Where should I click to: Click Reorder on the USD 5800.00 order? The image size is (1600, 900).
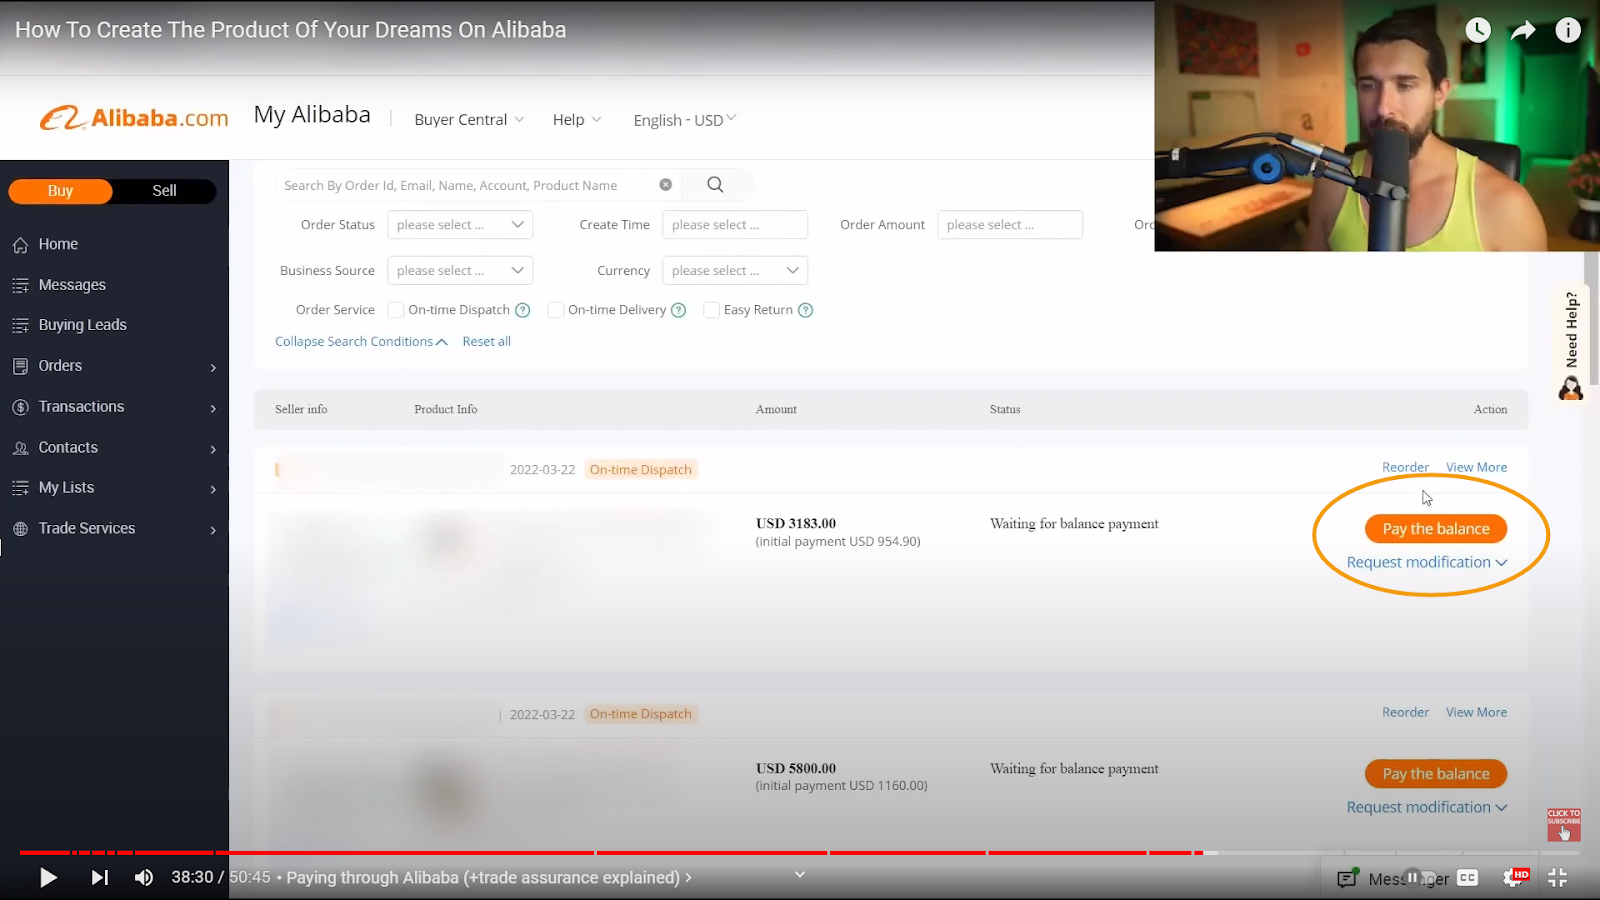pyautogui.click(x=1405, y=712)
